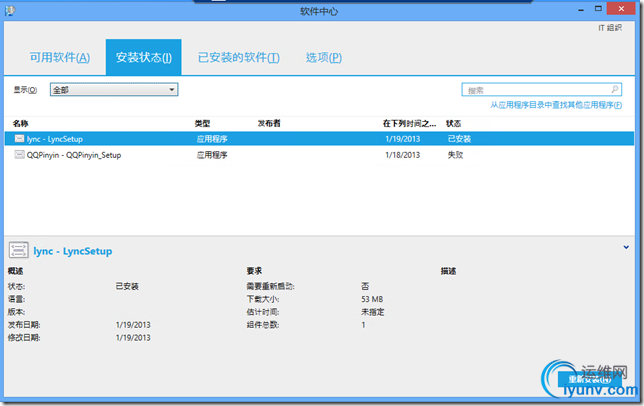The width and height of the screenshot is (644, 406).
Task: Click the lync - LyncSetup details title
Action: point(73,251)
